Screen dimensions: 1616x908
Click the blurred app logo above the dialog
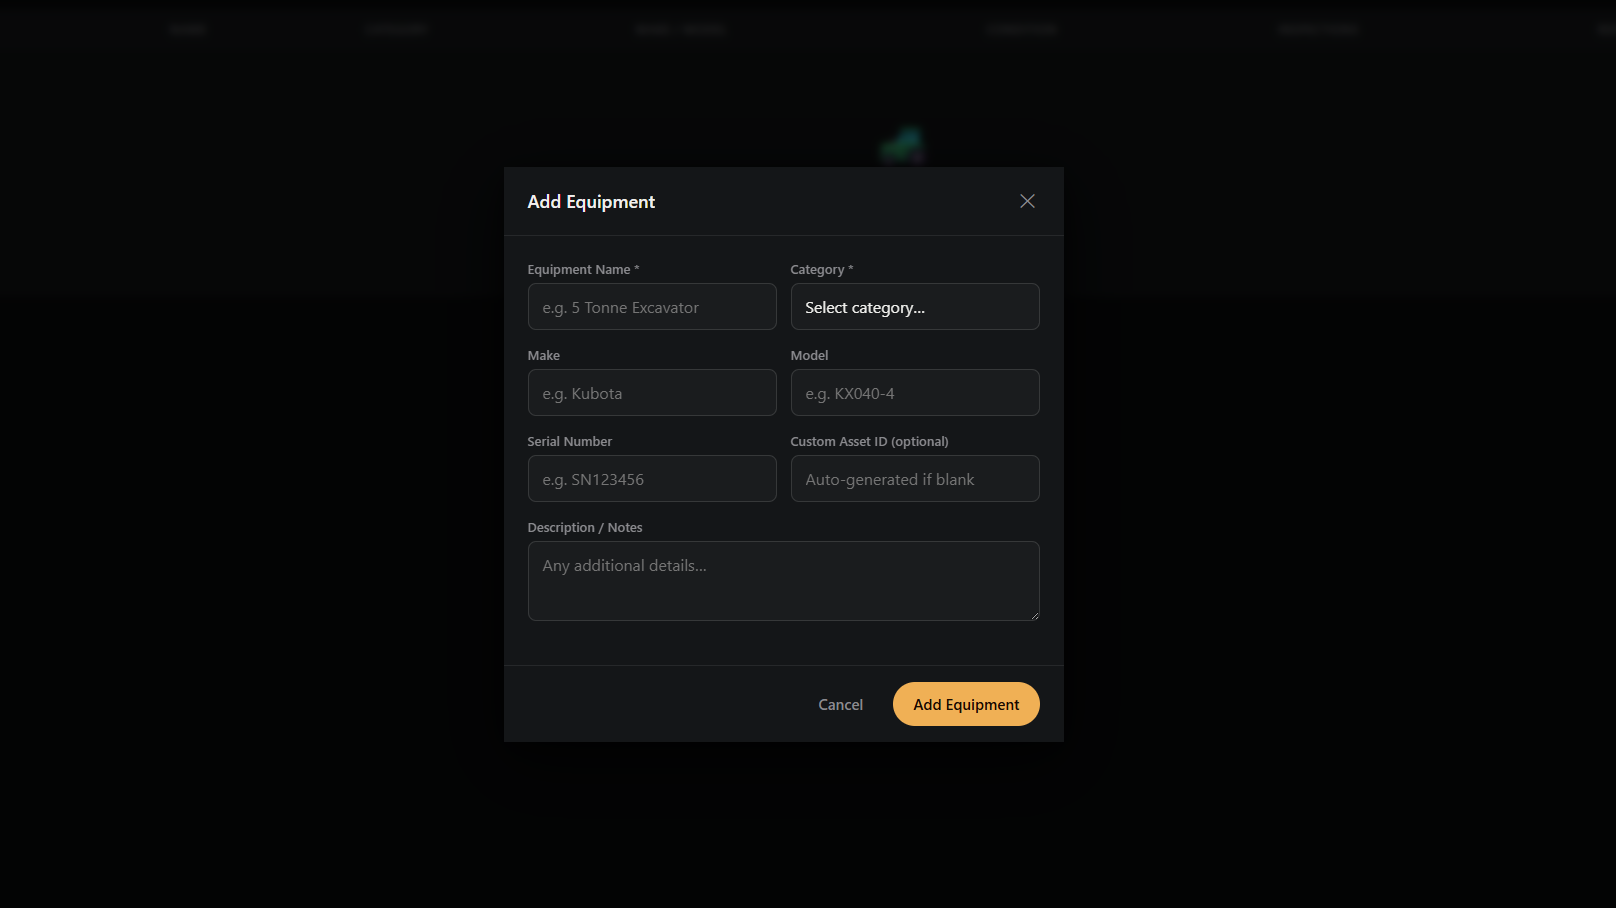901,144
